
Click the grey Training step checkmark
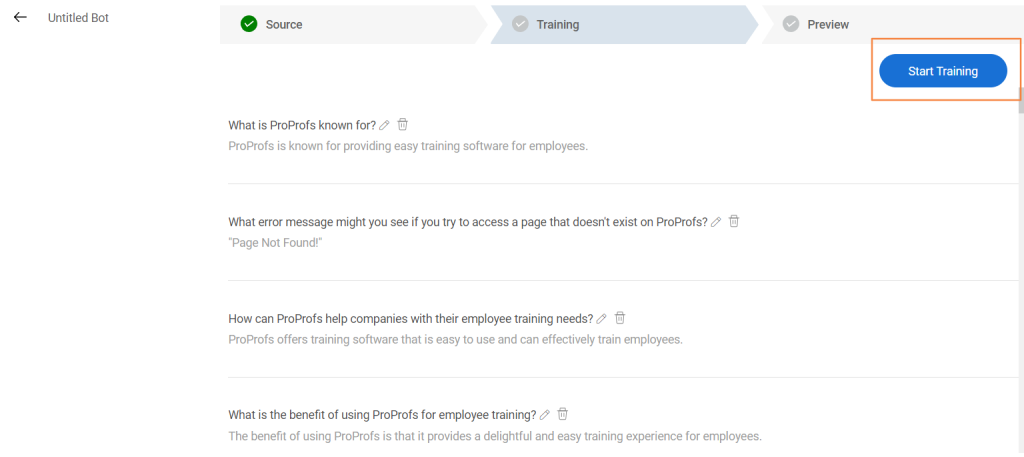coord(520,24)
